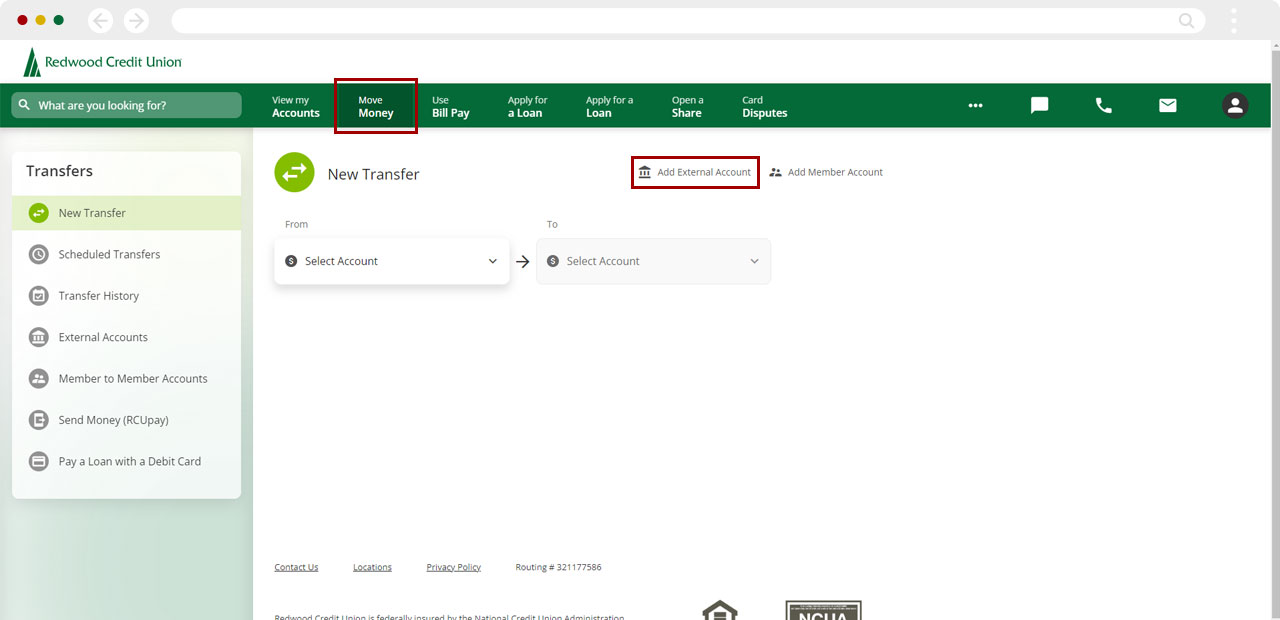Click the phone call icon
The height and width of the screenshot is (620, 1280).
1104,105
